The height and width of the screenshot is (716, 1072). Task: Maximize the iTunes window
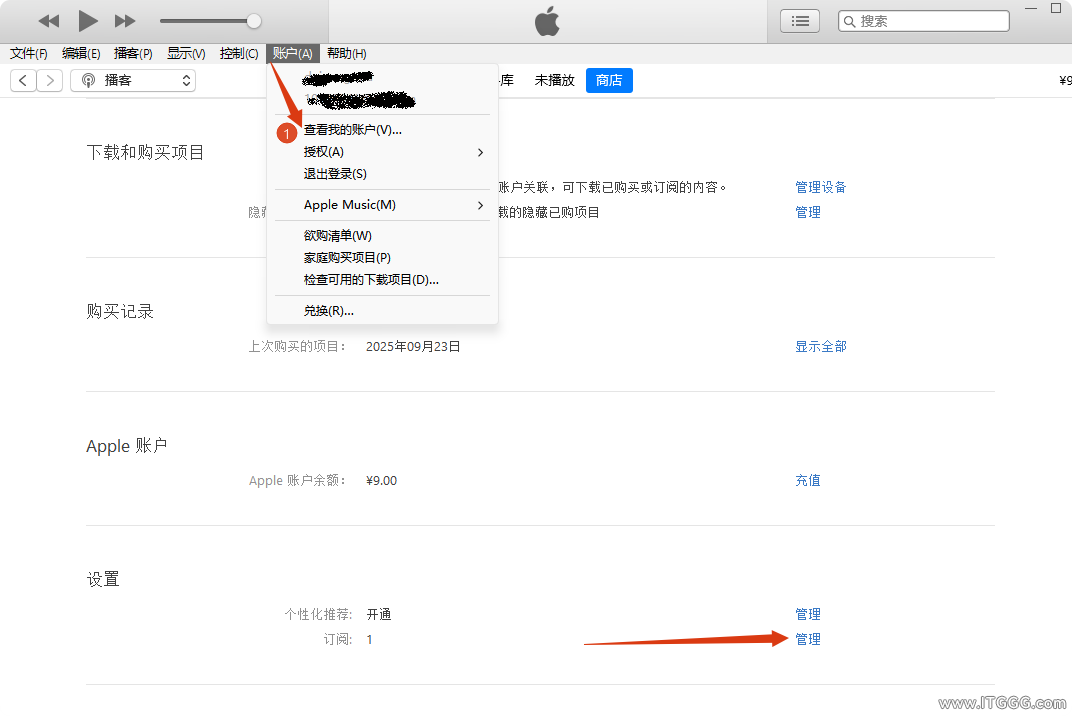click(1056, 8)
